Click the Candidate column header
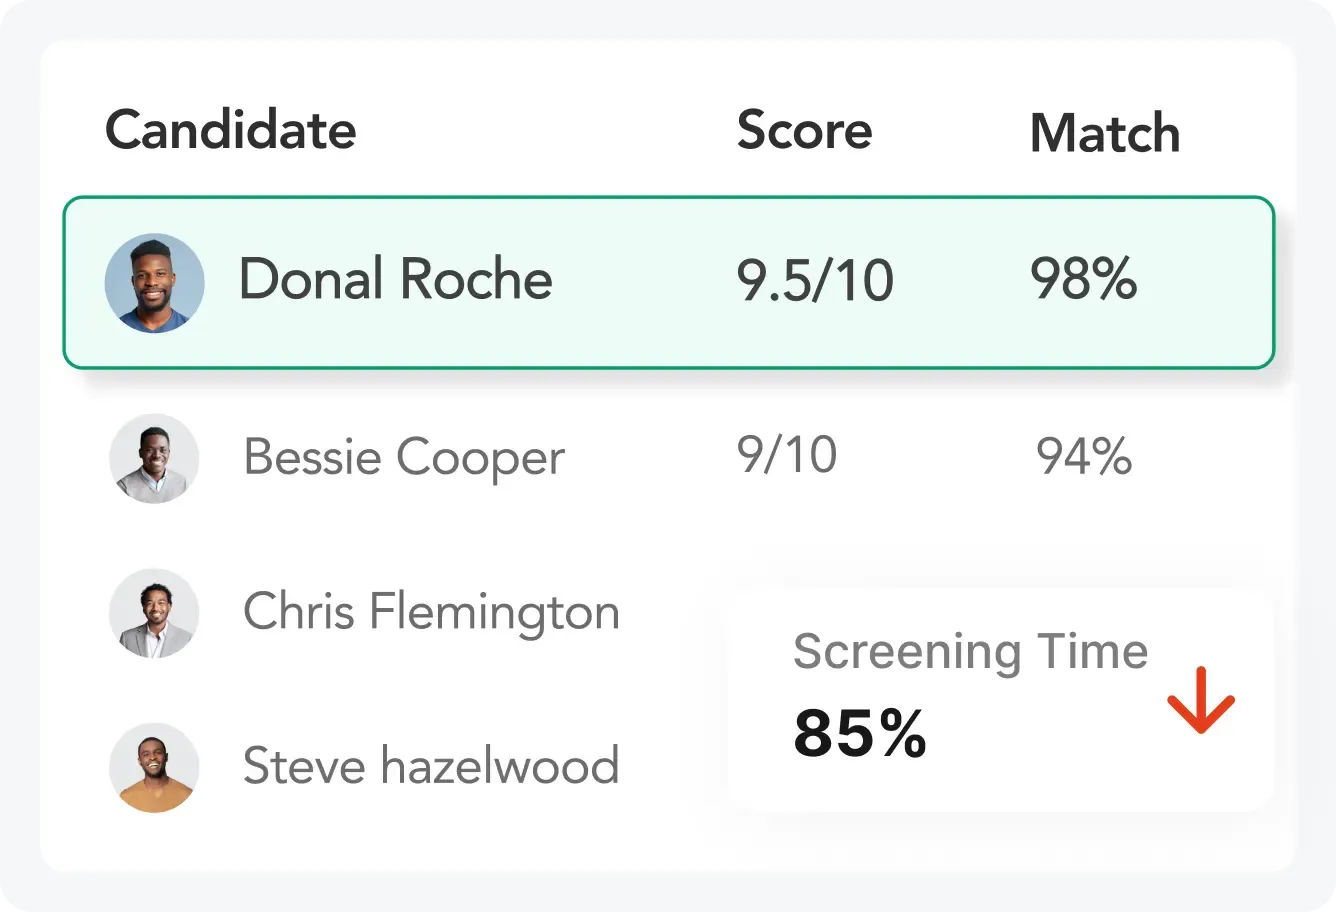 (x=231, y=130)
